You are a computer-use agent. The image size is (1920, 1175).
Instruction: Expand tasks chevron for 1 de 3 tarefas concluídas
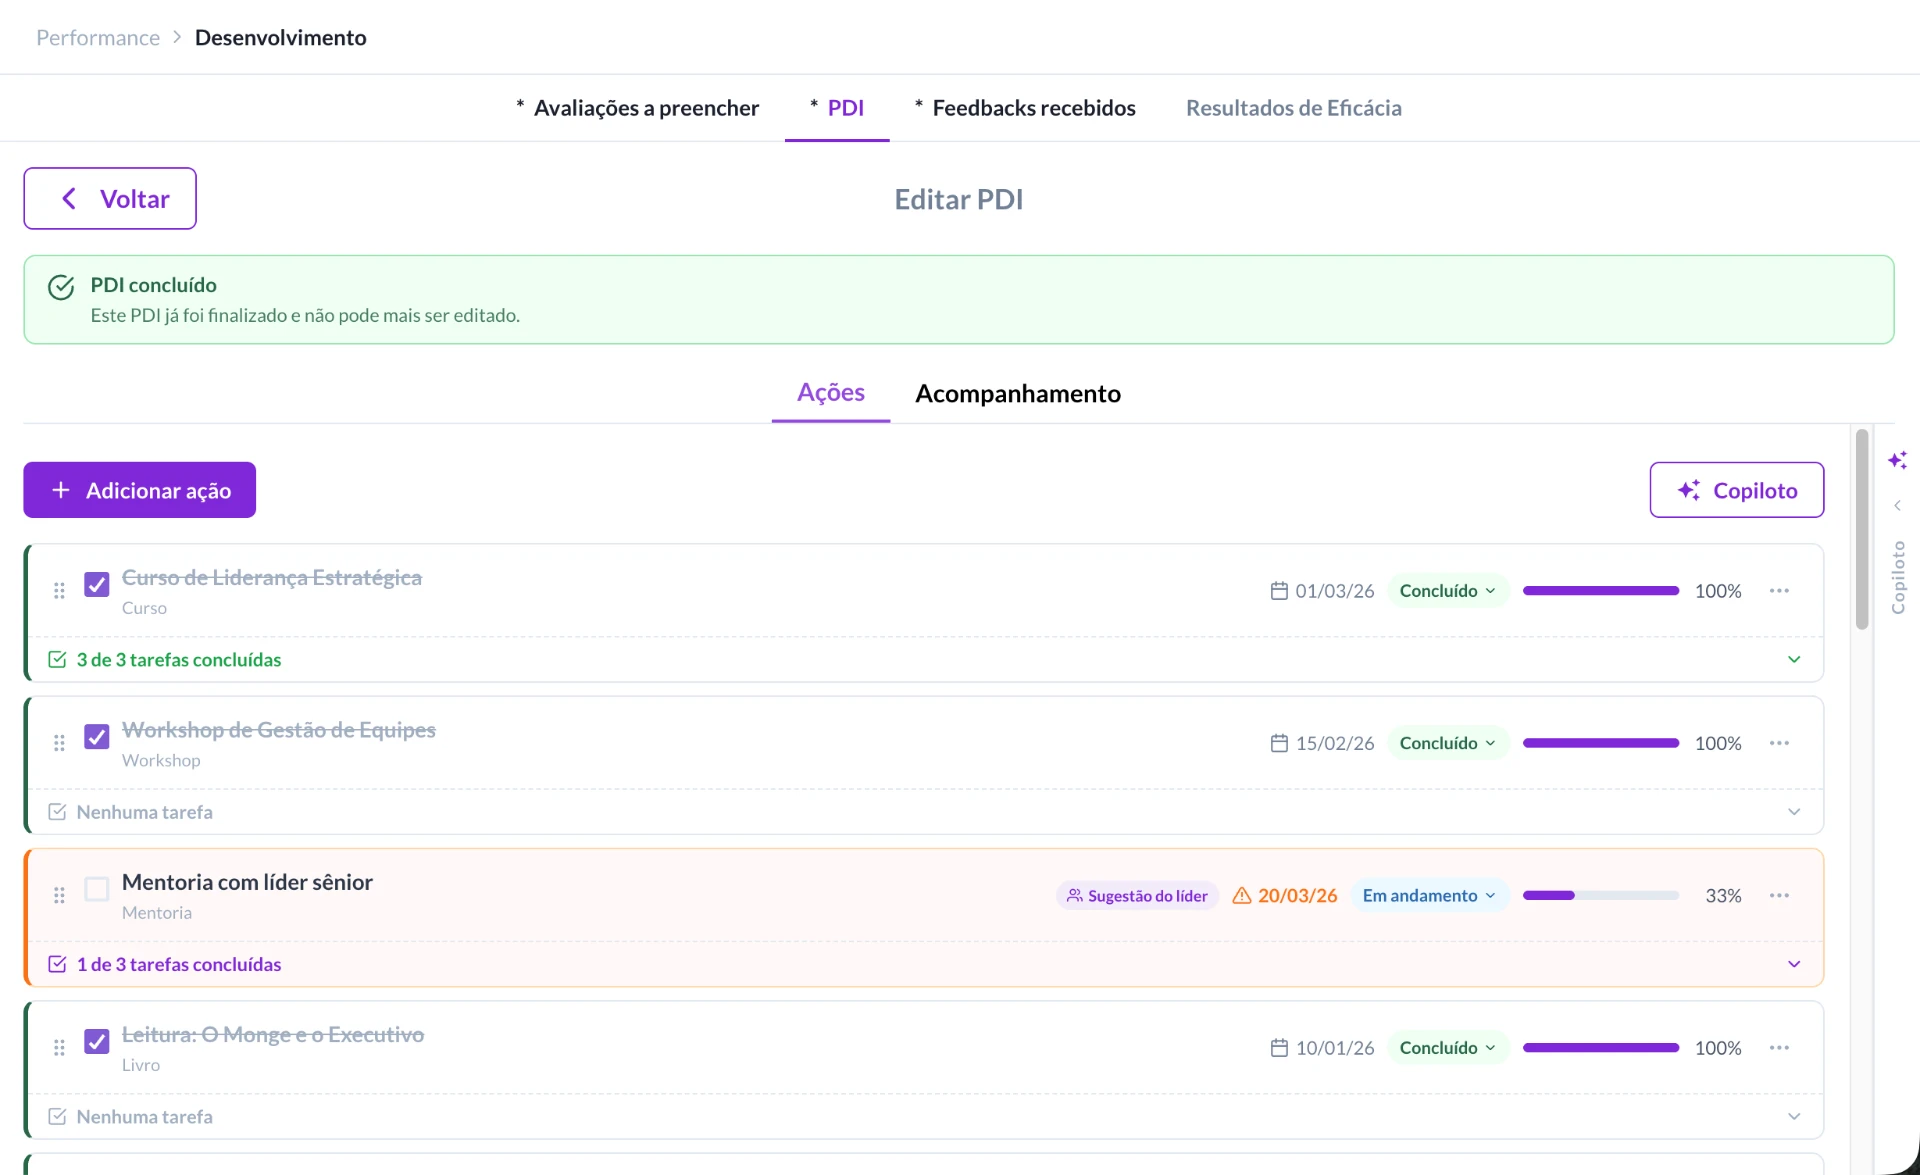click(1794, 964)
